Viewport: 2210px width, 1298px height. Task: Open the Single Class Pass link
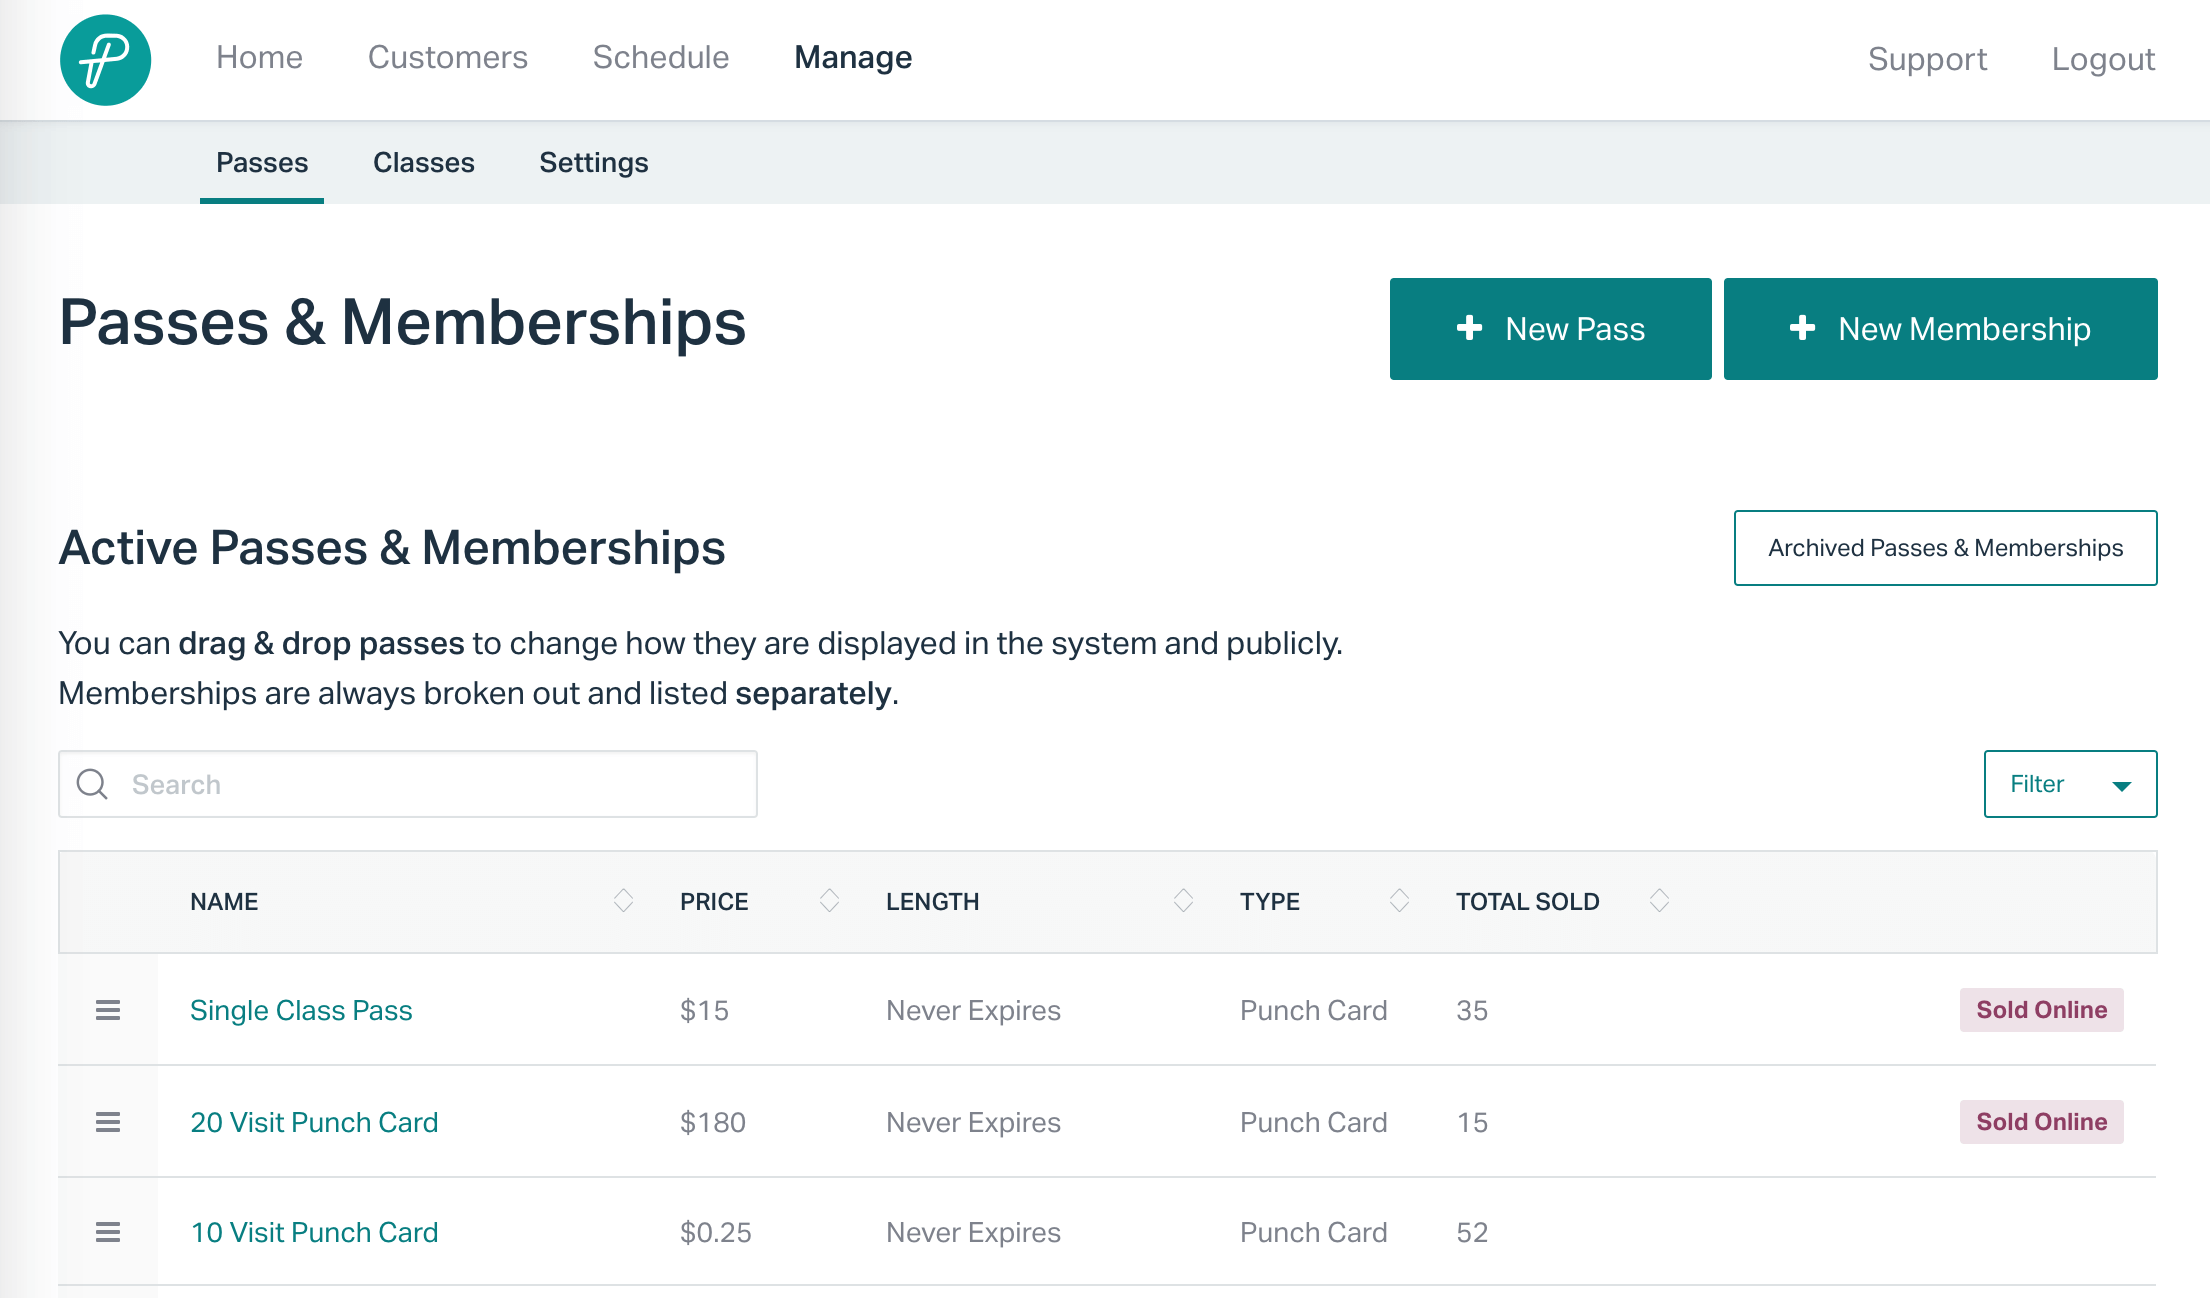pyautogui.click(x=301, y=1010)
